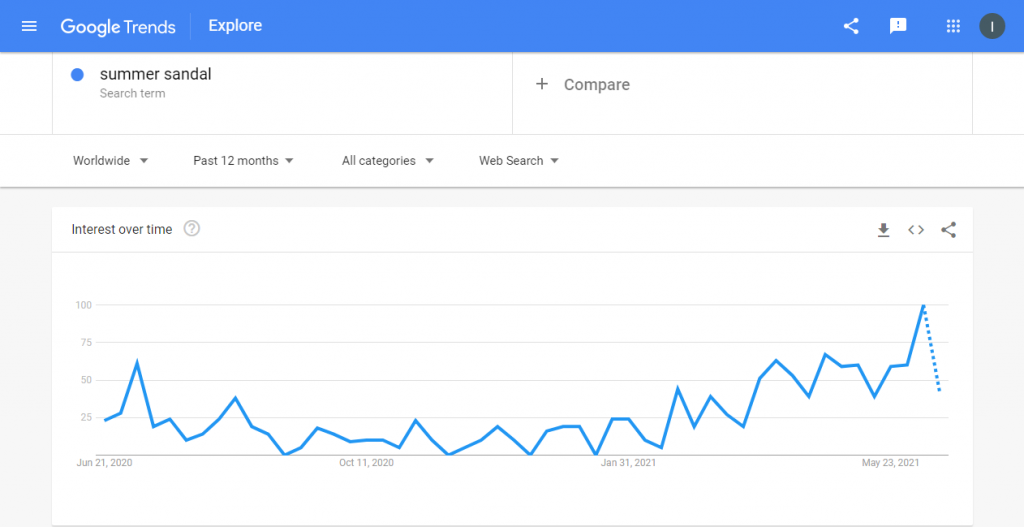This screenshot has width=1024, height=527.
Task: Expand the All categories dropdown
Action: click(388, 161)
